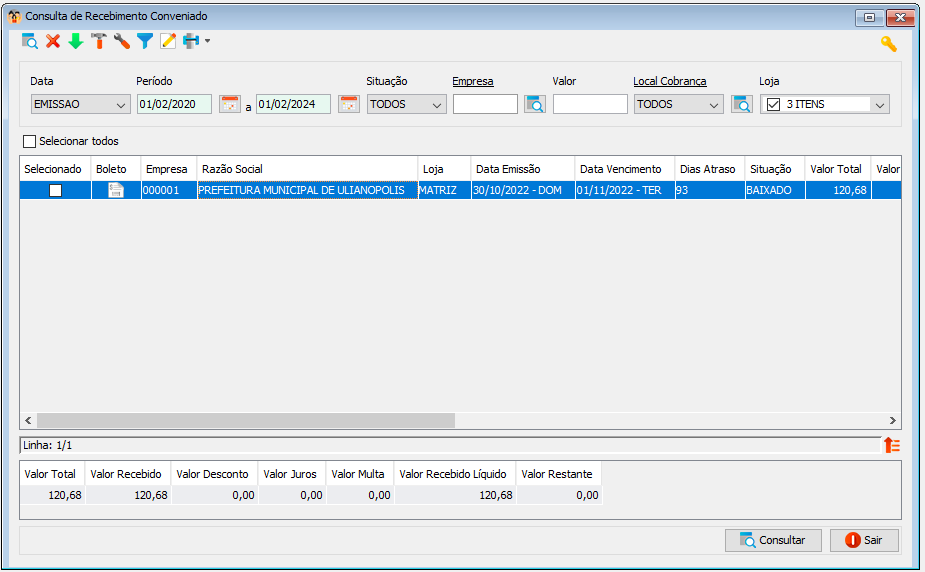Click the wrench toolbar icon
The width and height of the screenshot is (925, 572).
(122, 41)
